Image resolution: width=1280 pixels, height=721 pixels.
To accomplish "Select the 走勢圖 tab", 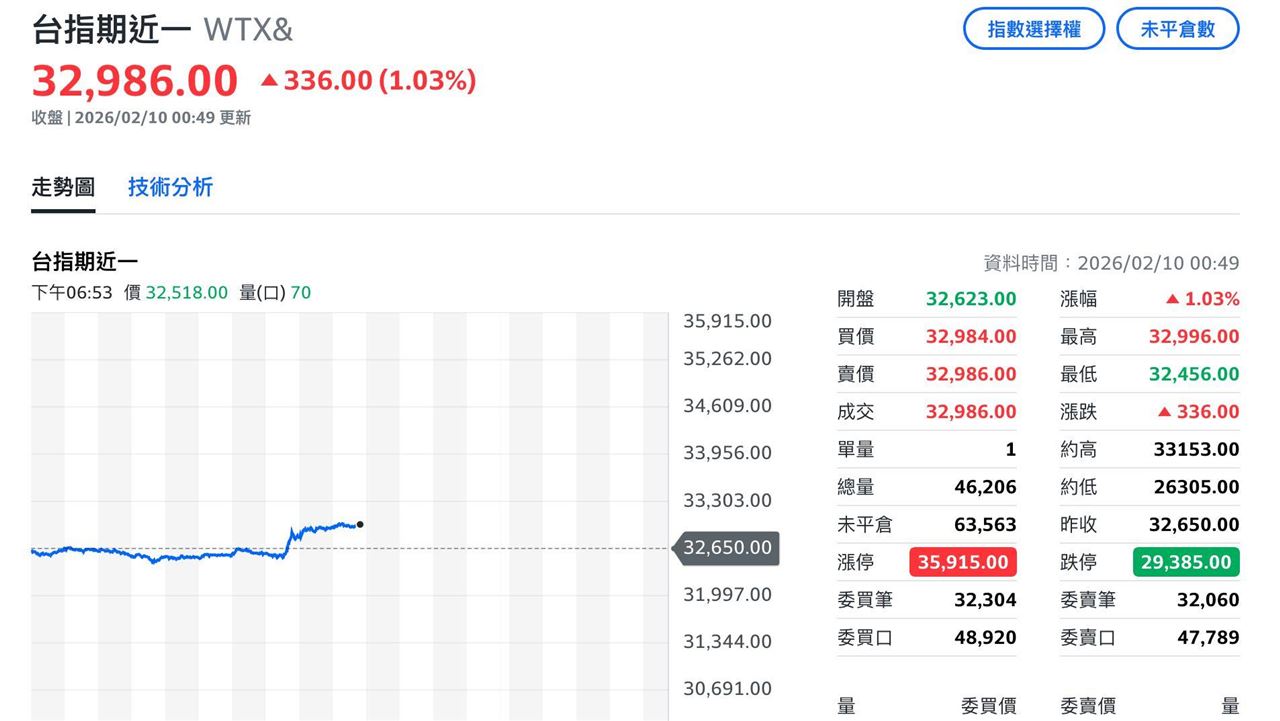I will coord(63,187).
